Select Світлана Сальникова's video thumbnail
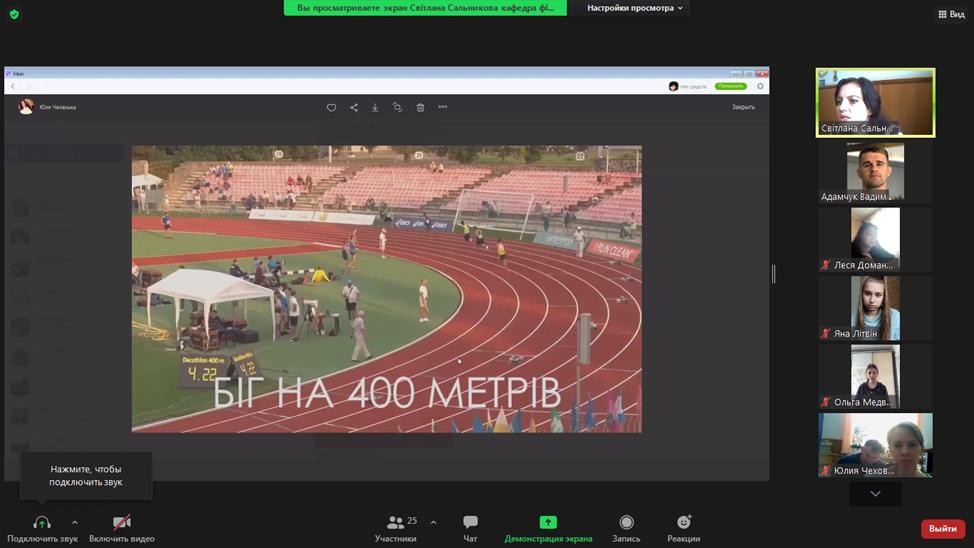Image resolution: width=974 pixels, height=548 pixels. [x=875, y=102]
